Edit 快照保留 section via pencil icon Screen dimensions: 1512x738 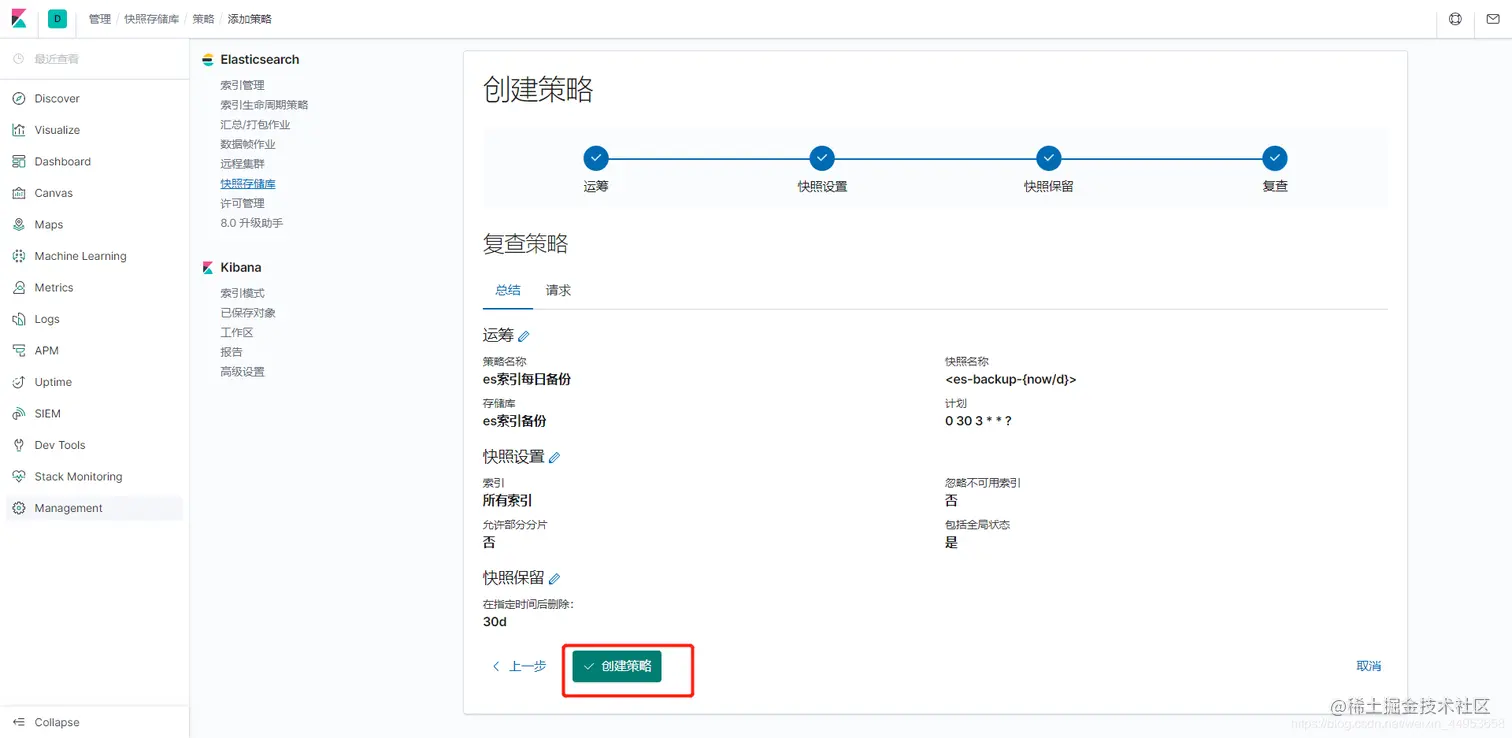click(x=555, y=578)
